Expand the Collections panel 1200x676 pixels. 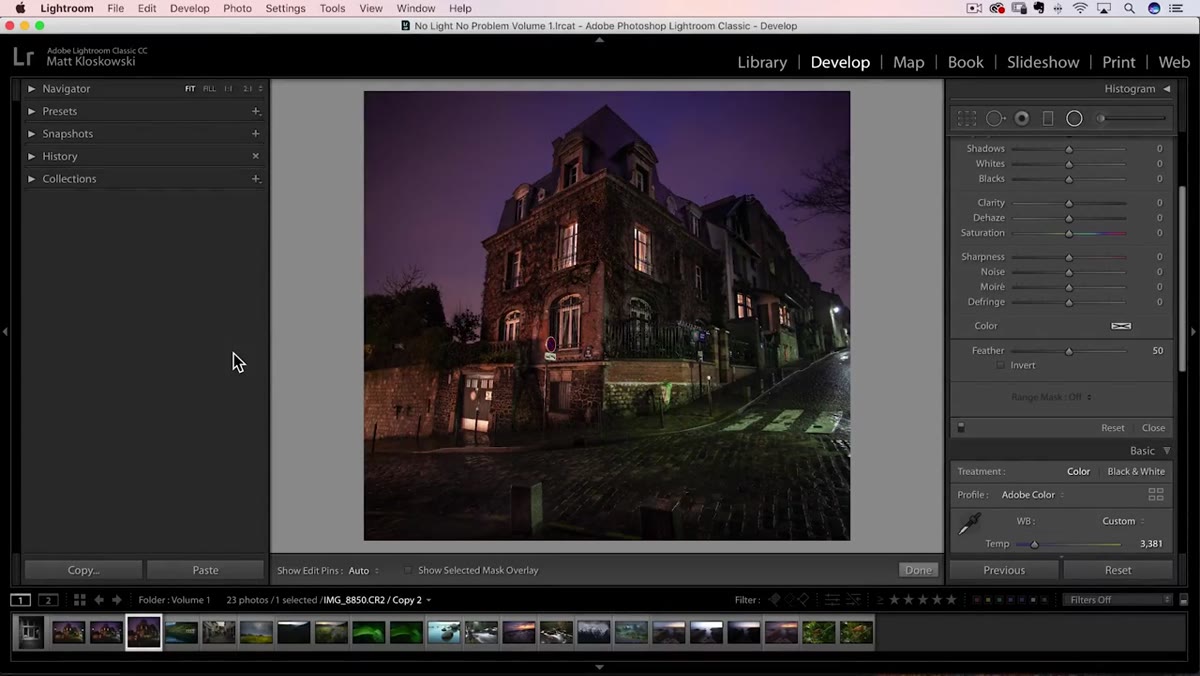point(32,179)
